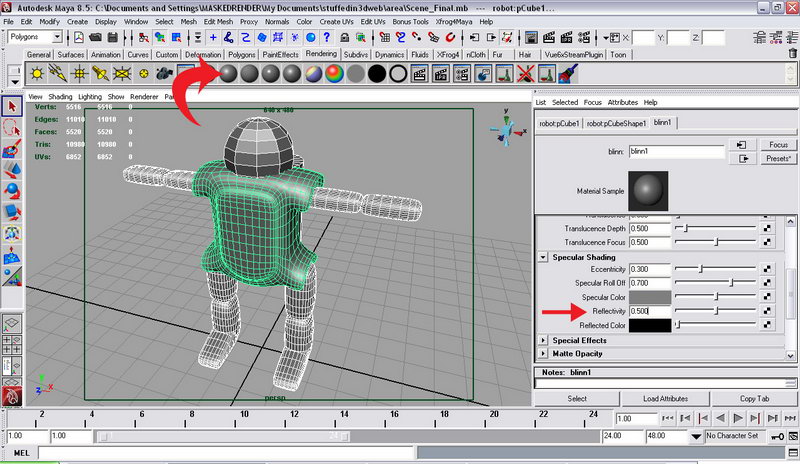800x464 pixels.
Task: Collapse the Specular Shading section
Action: 544,257
